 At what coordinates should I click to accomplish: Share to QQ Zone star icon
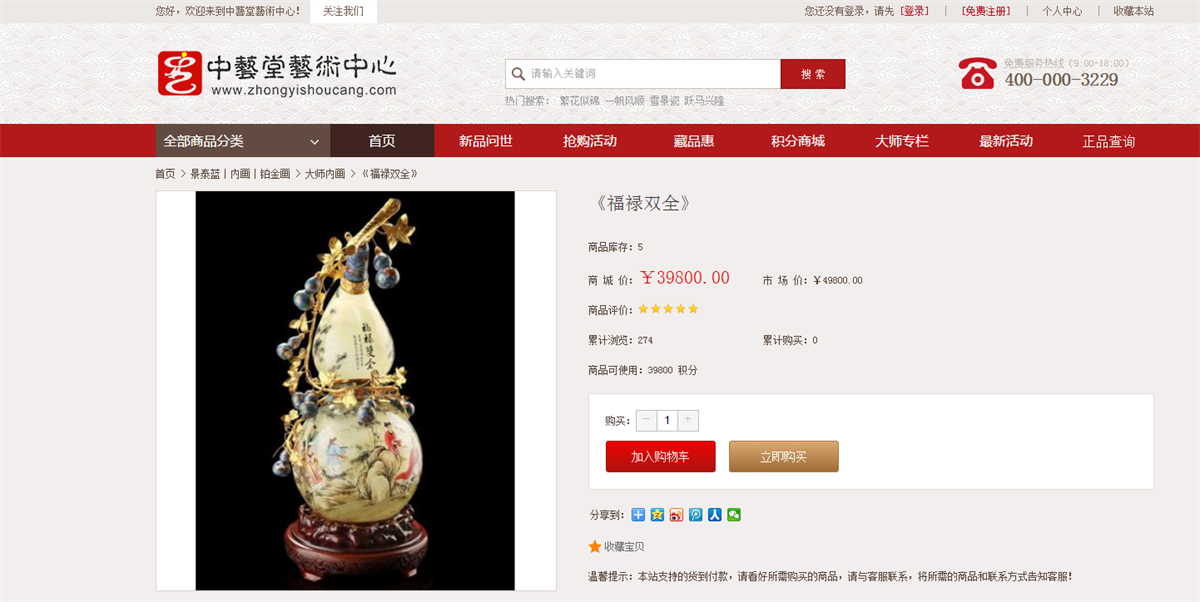(657, 515)
